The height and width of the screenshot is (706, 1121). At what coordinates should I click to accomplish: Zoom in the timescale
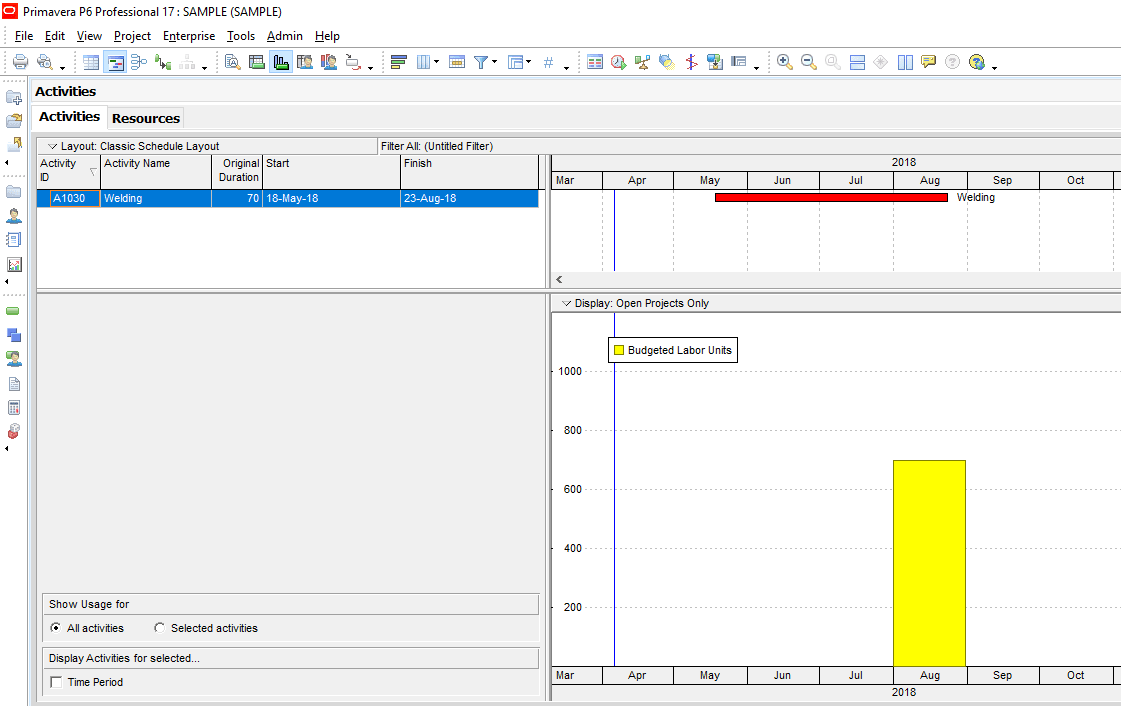(784, 62)
